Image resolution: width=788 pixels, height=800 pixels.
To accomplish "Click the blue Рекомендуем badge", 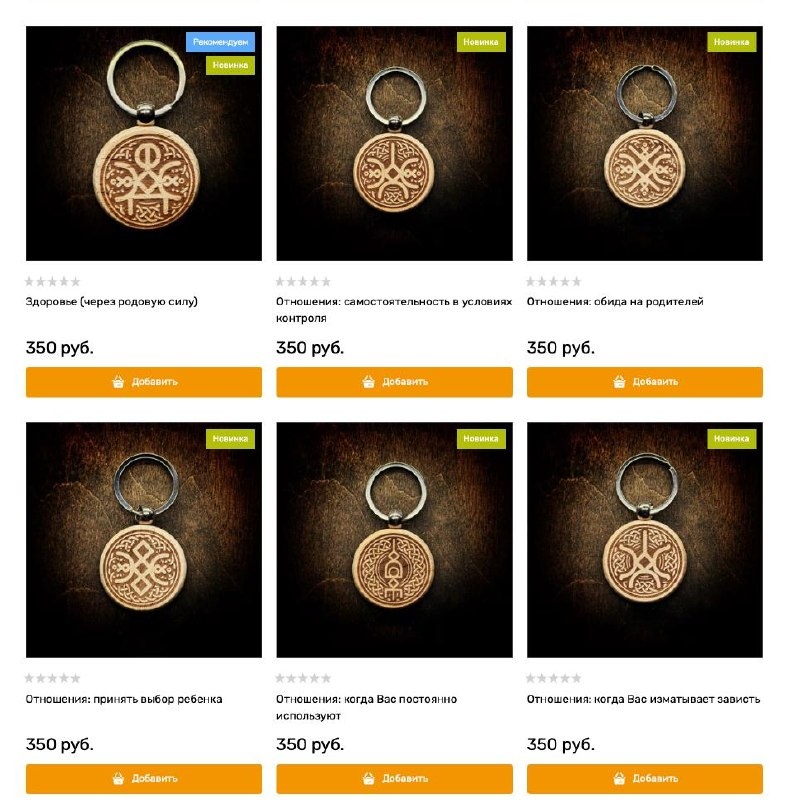I will click(x=220, y=42).
